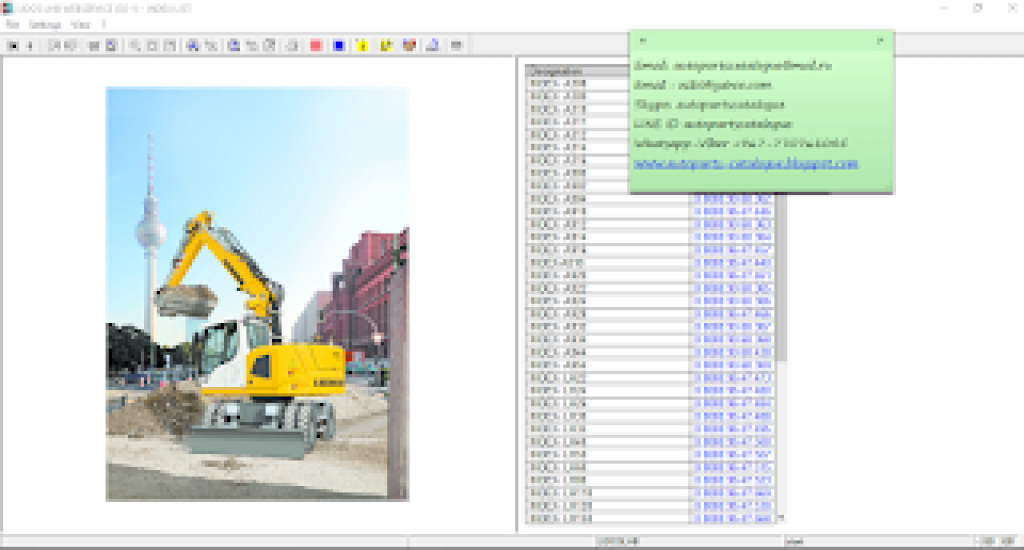Close the green sticky note

880,40
